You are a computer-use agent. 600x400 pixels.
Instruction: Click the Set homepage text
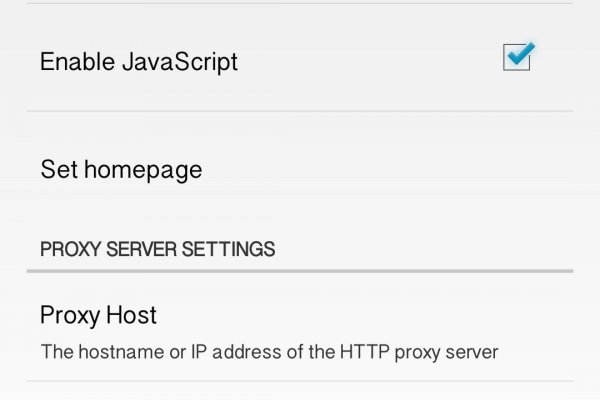pos(120,169)
